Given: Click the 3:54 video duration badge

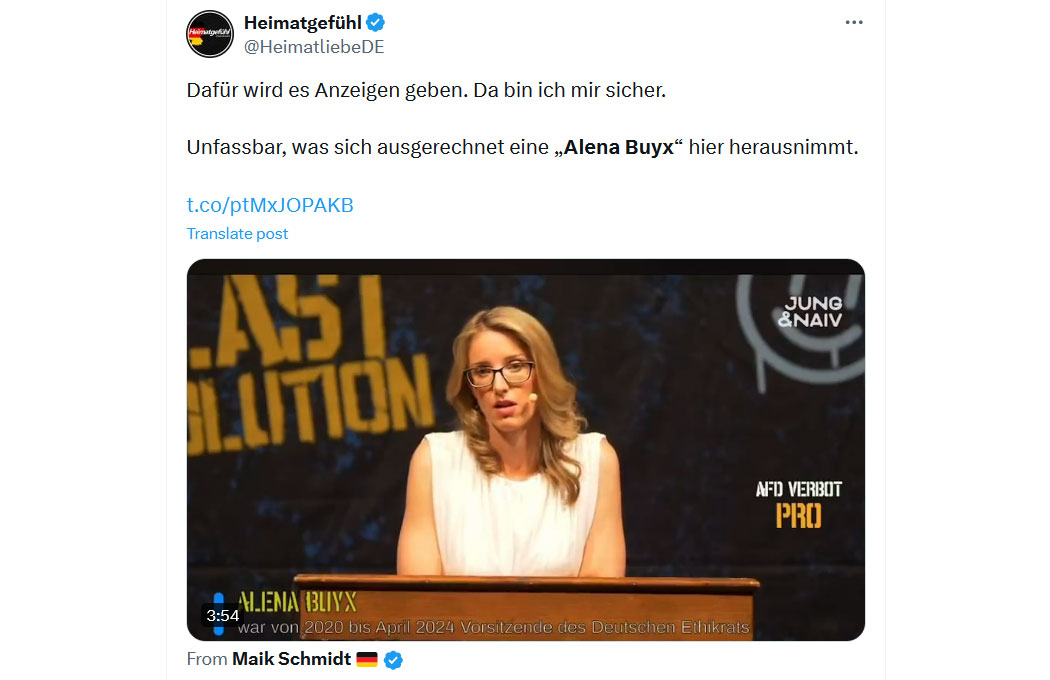Looking at the screenshot, I should click(x=223, y=616).
